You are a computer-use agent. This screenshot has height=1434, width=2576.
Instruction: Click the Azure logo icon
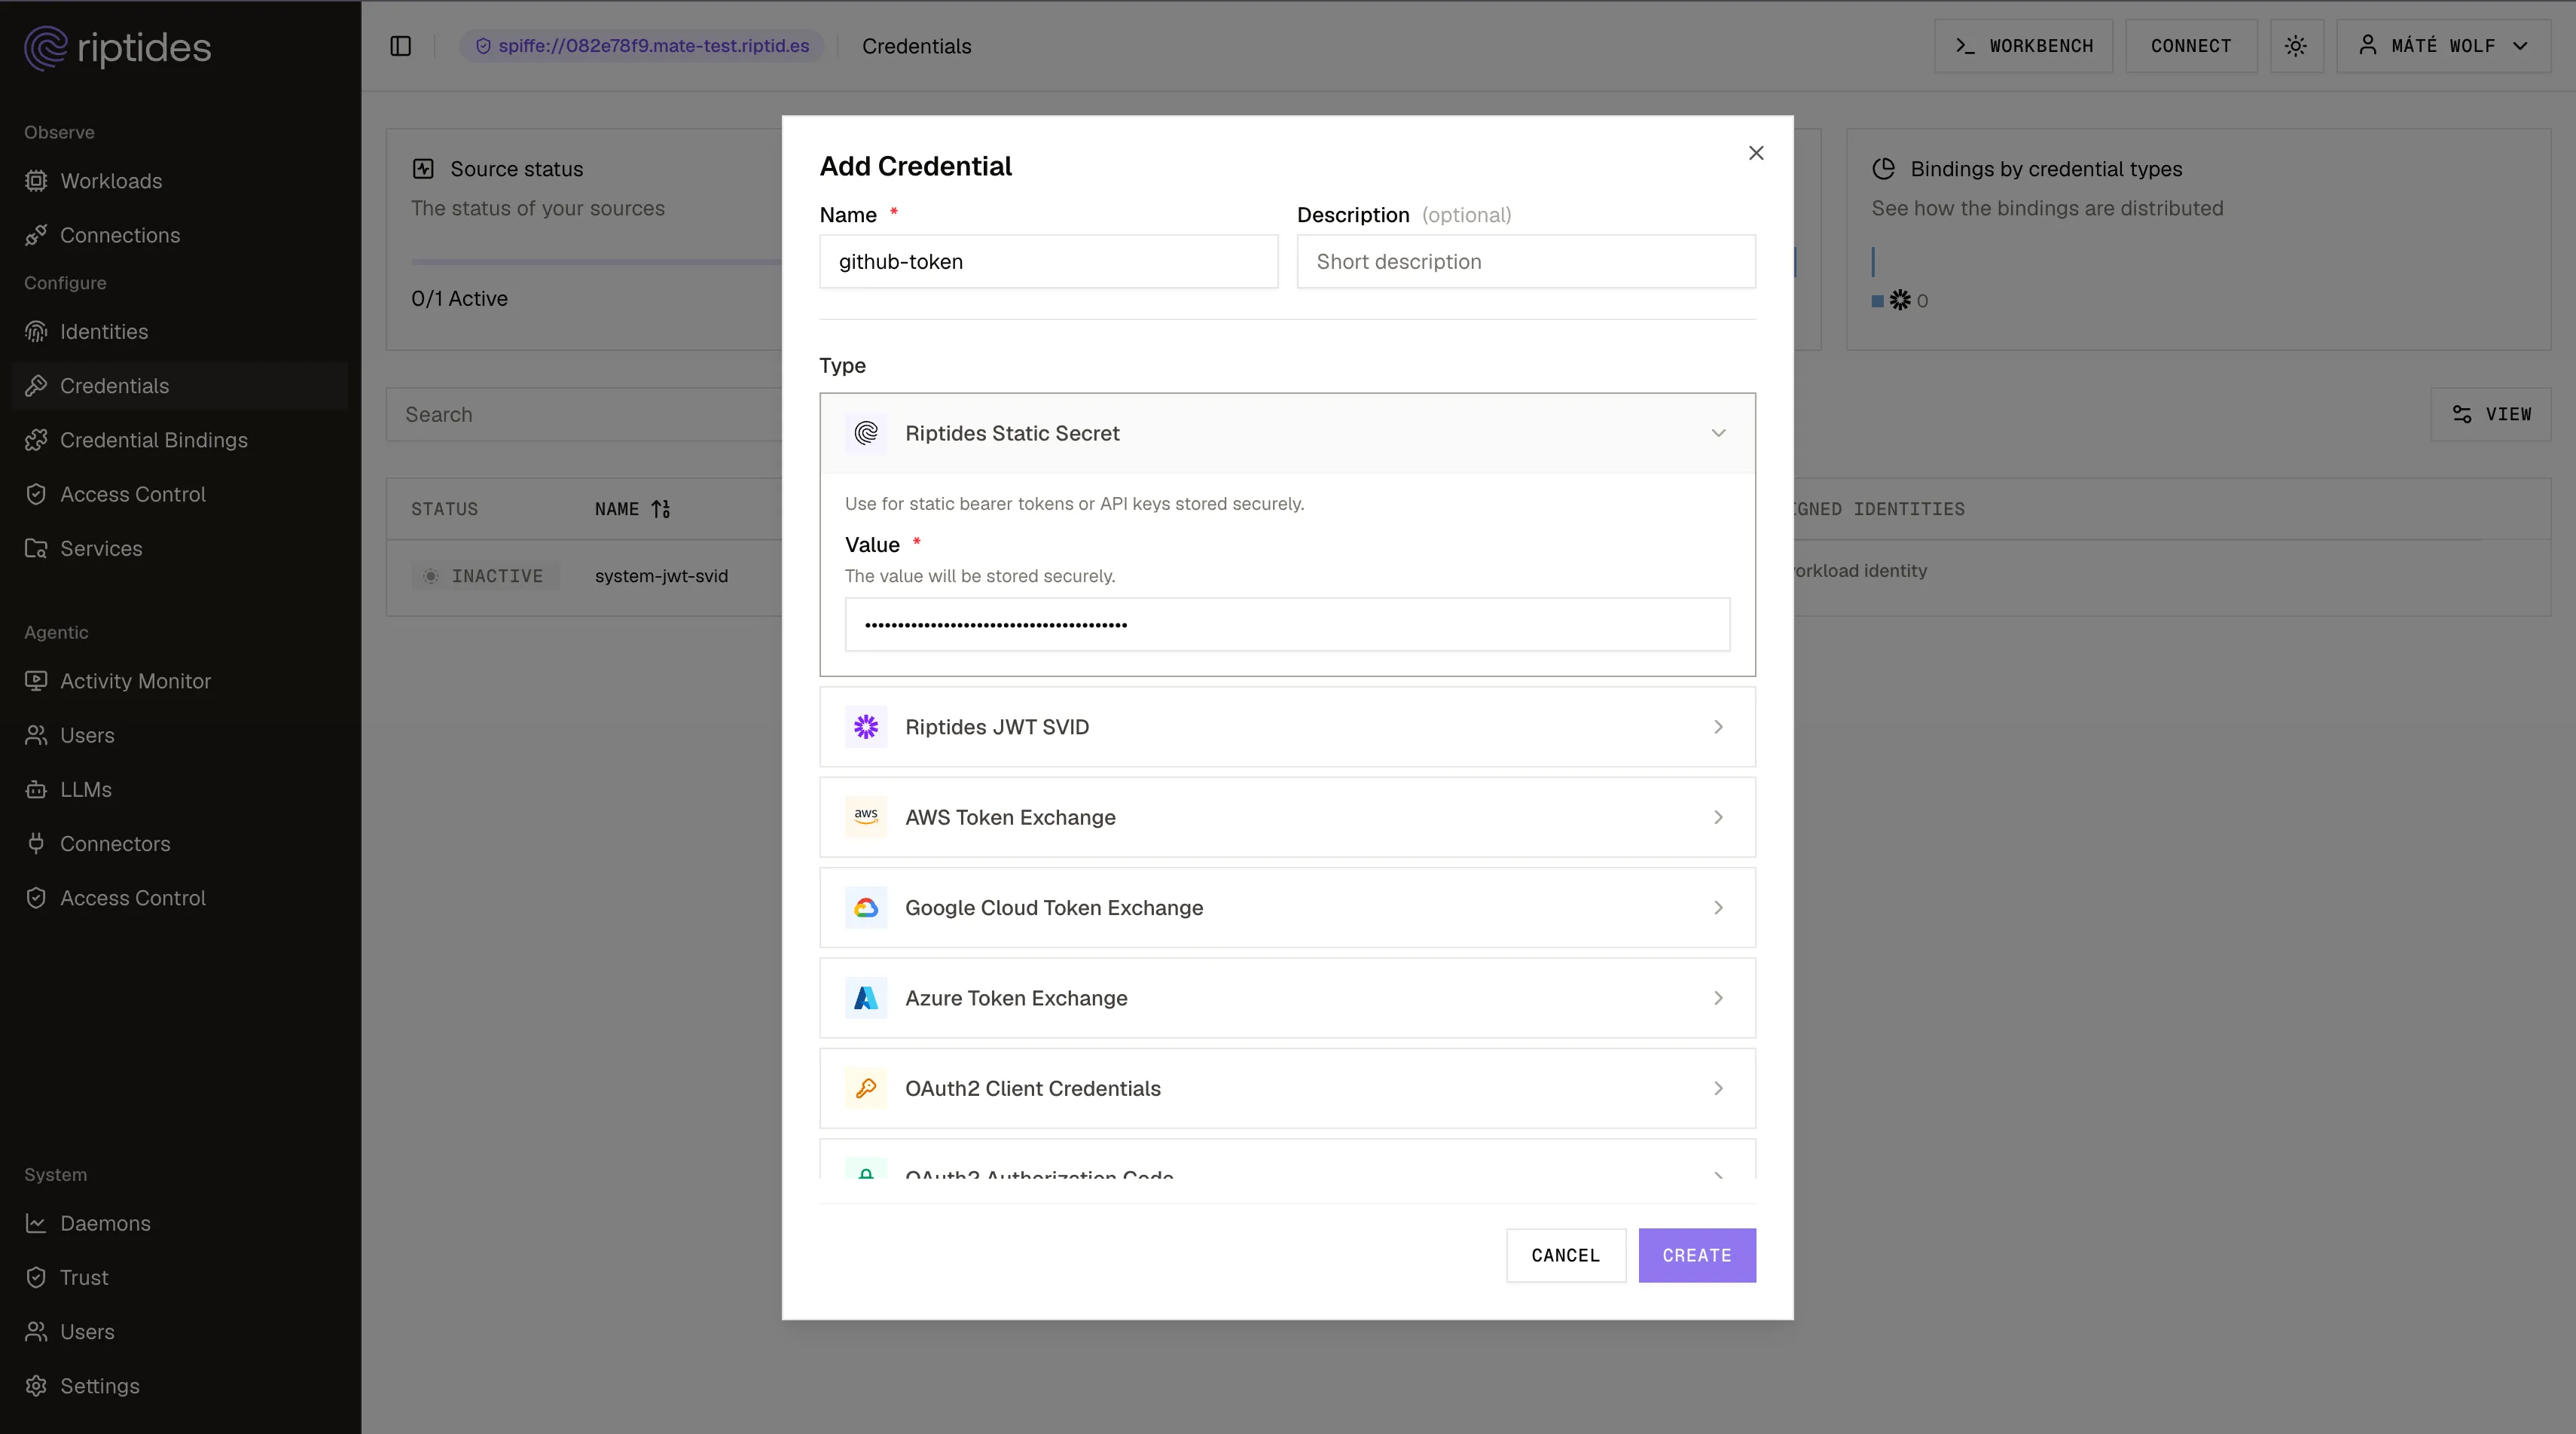tap(866, 998)
